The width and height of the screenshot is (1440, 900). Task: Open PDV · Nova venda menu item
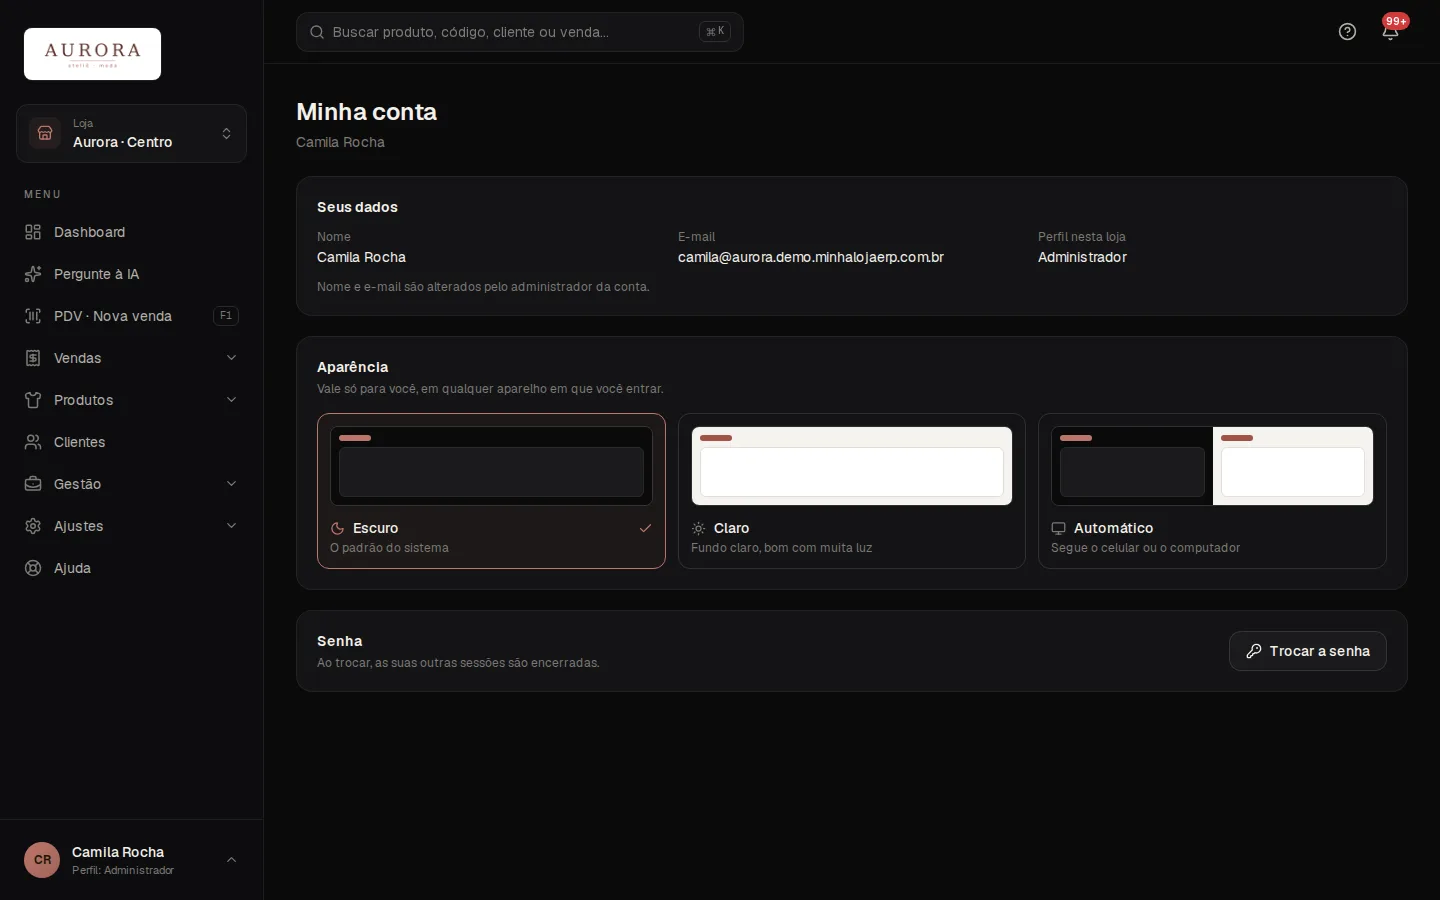(x=131, y=316)
